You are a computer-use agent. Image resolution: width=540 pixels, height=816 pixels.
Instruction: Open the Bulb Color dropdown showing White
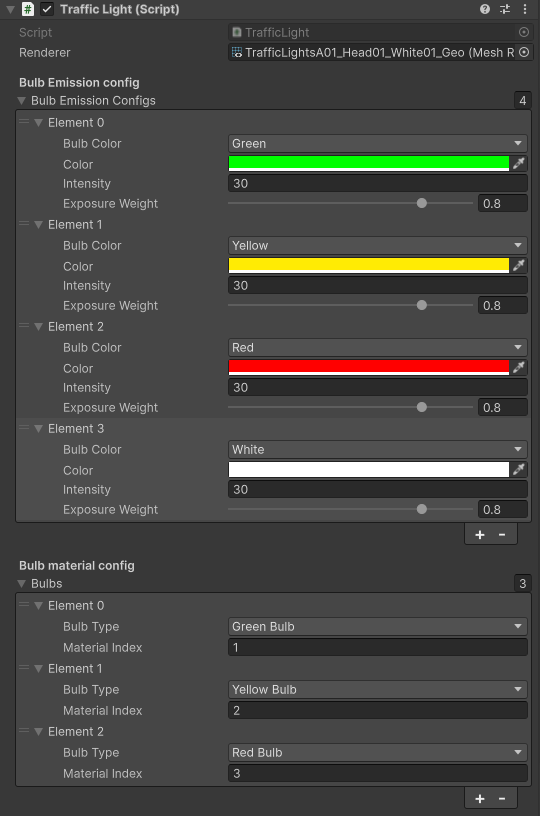pyautogui.click(x=377, y=449)
